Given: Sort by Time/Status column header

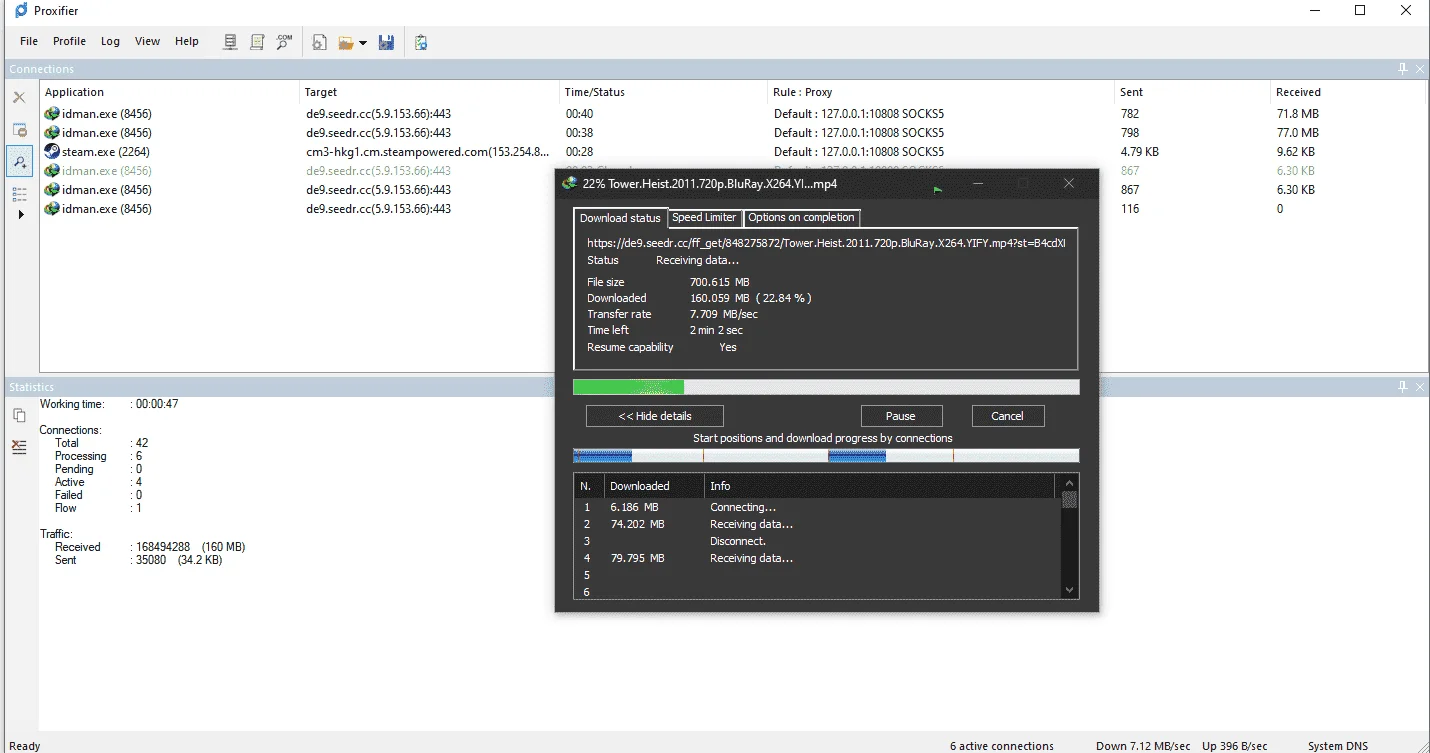Looking at the screenshot, I should pos(664,92).
